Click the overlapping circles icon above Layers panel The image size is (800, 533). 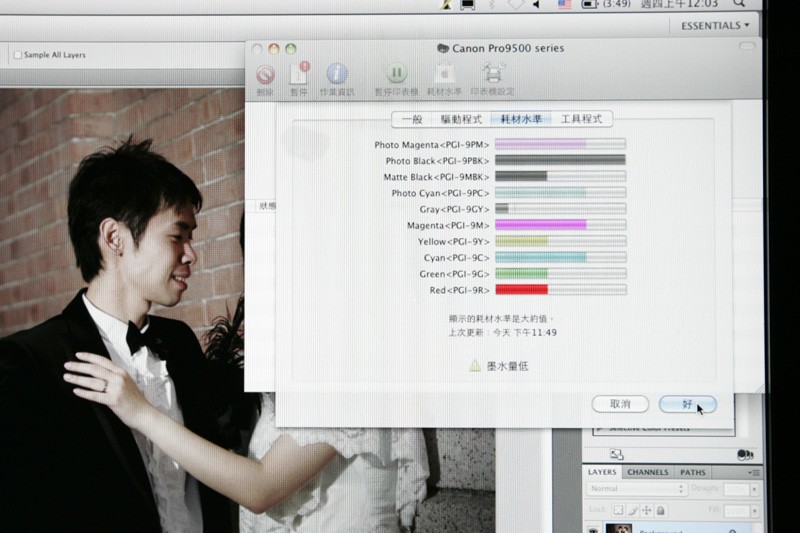tap(745, 454)
